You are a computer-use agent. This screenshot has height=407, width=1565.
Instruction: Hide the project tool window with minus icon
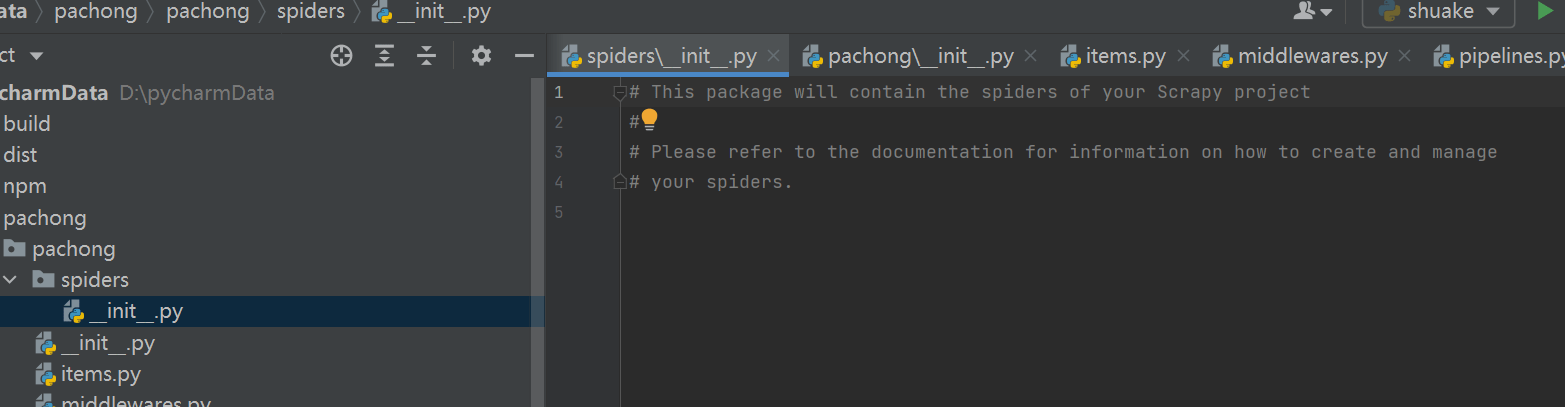pos(524,56)
